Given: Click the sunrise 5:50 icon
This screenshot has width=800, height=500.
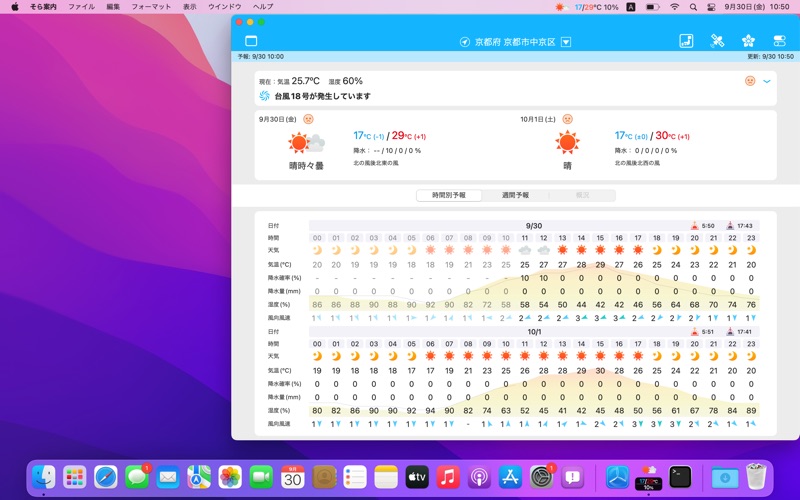Looking at the screenshot, I should (x=696, y=226).
